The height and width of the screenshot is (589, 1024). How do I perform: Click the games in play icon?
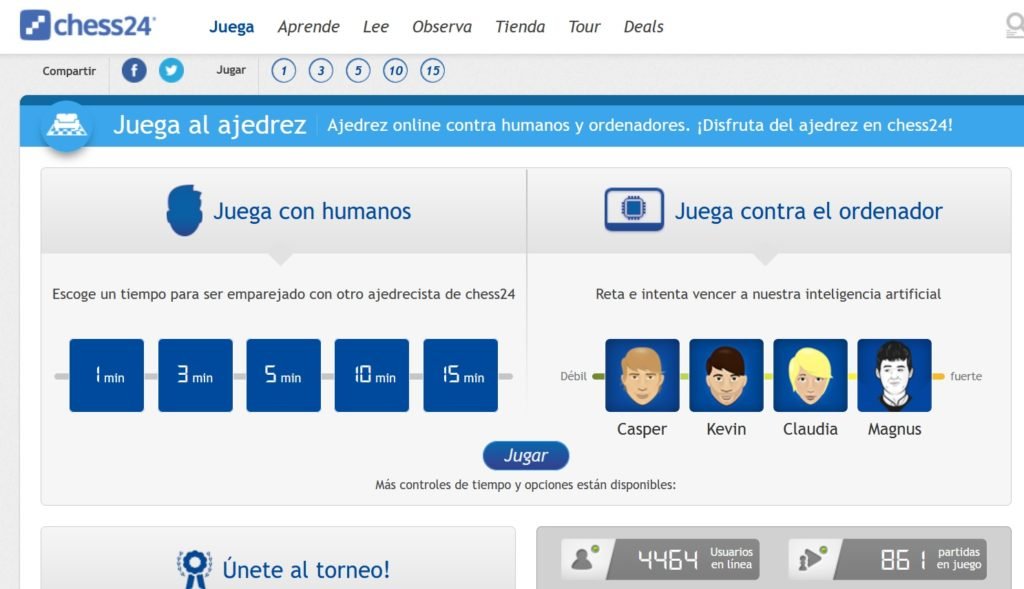[x=811, y=559]
